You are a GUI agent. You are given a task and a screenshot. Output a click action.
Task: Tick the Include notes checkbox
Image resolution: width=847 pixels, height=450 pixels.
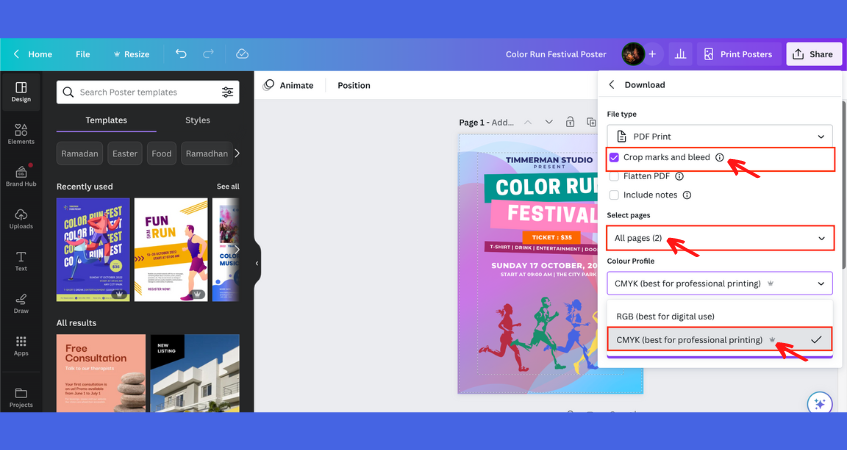pos(614,195)
